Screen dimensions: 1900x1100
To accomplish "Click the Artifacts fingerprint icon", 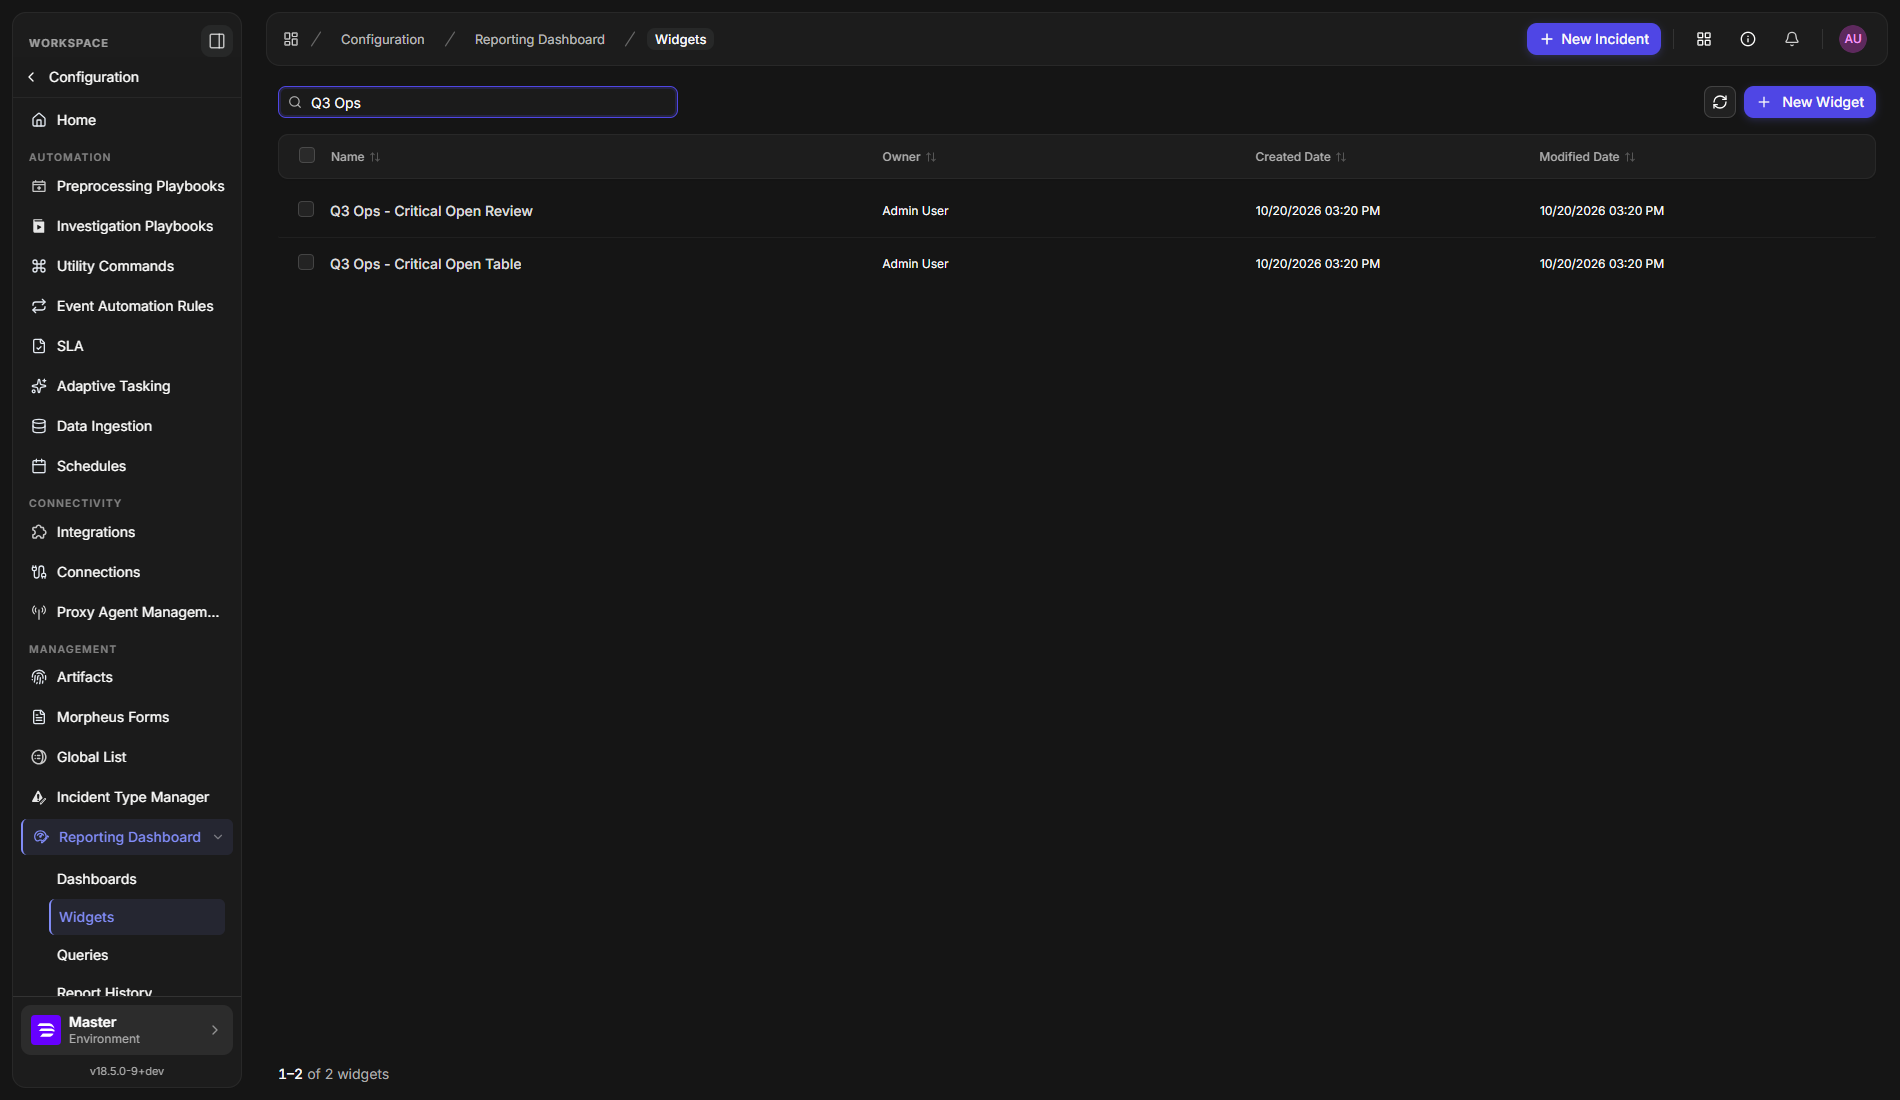I will (39, 677).
